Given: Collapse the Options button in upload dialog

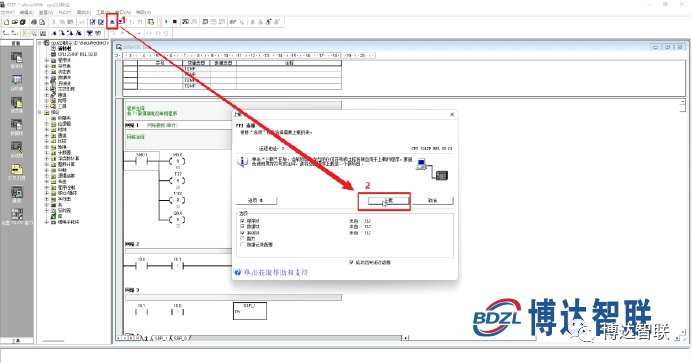Looking at the screenshot, I should tap(256, 200).
